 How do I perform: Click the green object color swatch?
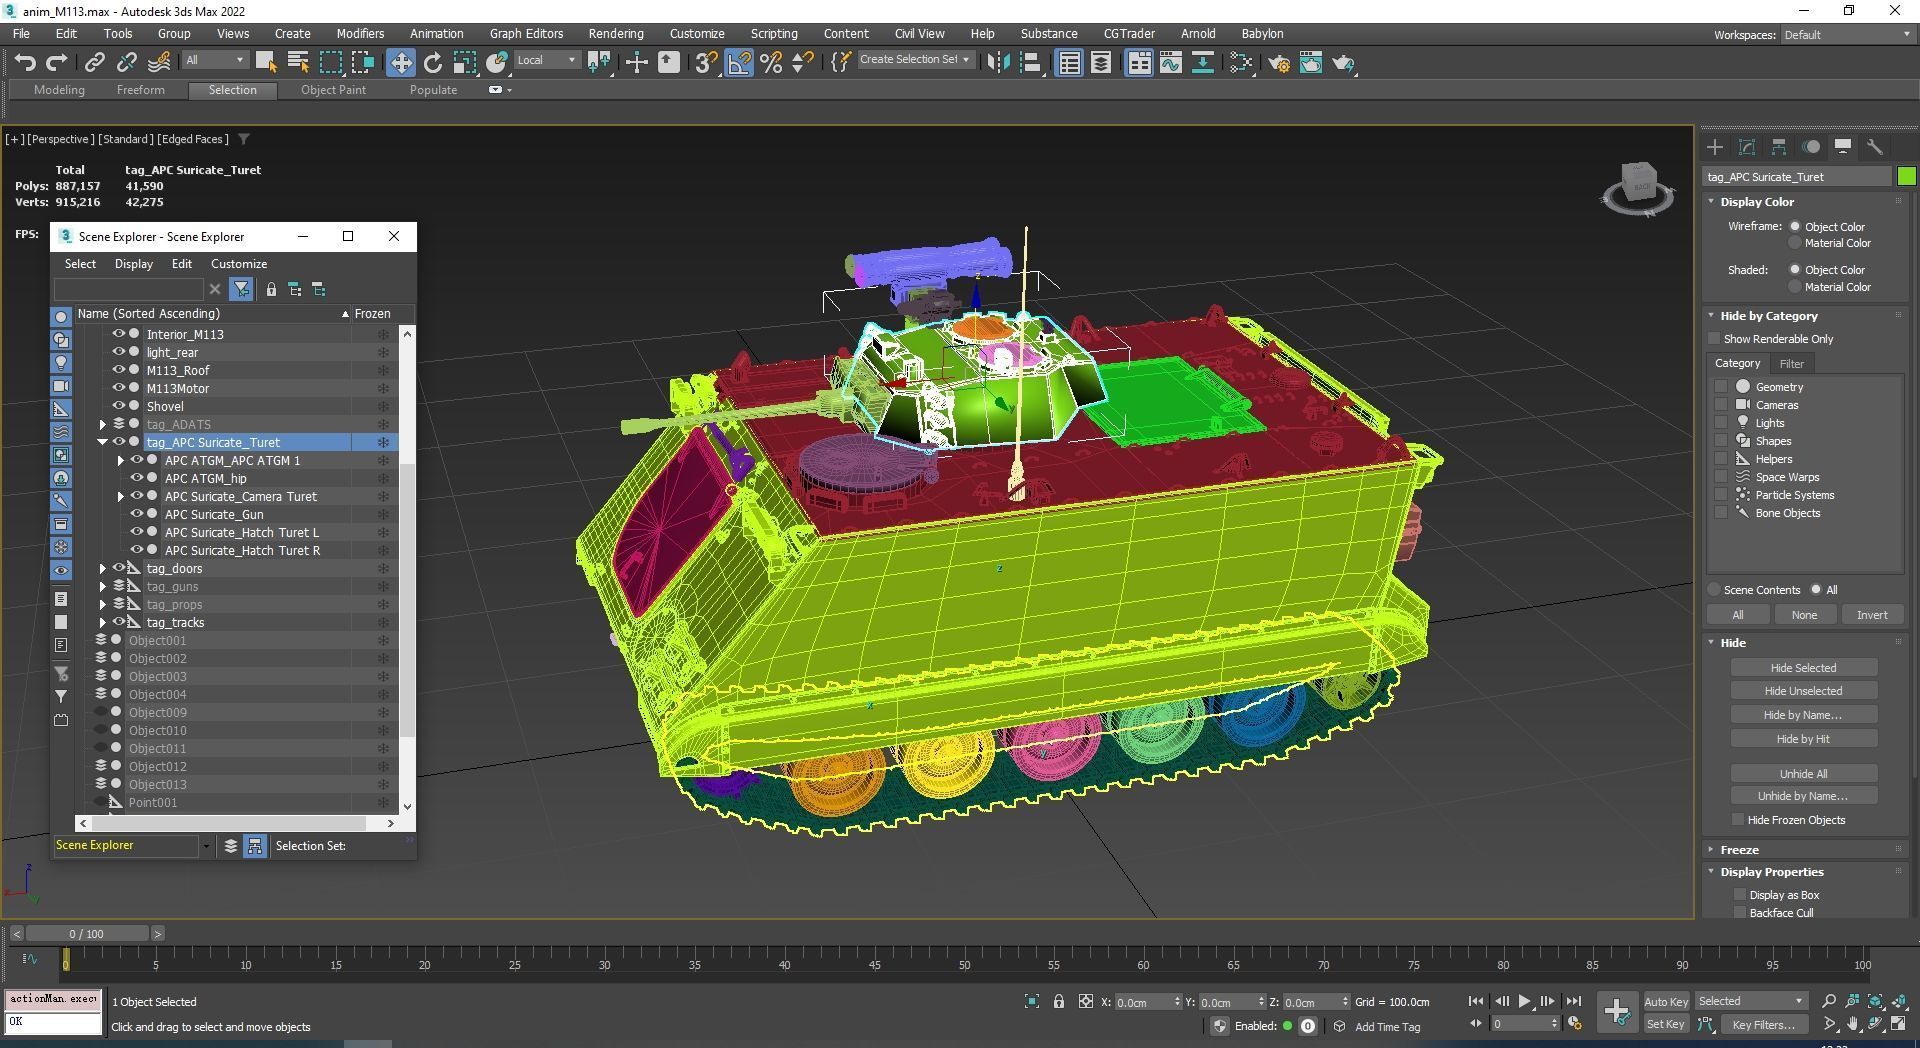click(1906, 177)
